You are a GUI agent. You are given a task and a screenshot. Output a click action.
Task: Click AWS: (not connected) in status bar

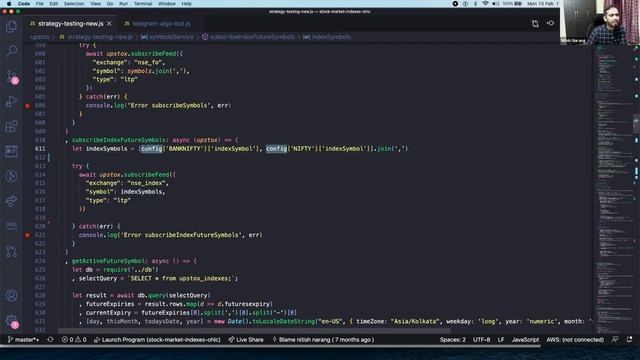coord(575,340)
